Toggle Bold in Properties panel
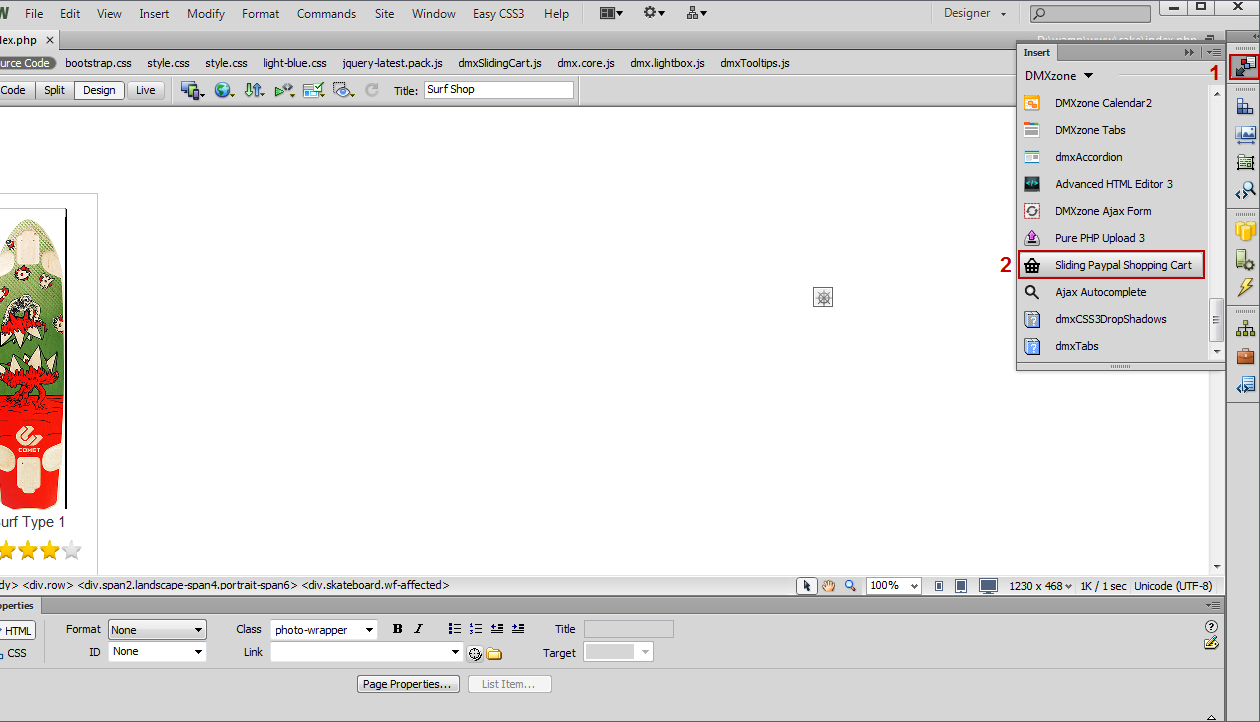 [397, 629]
